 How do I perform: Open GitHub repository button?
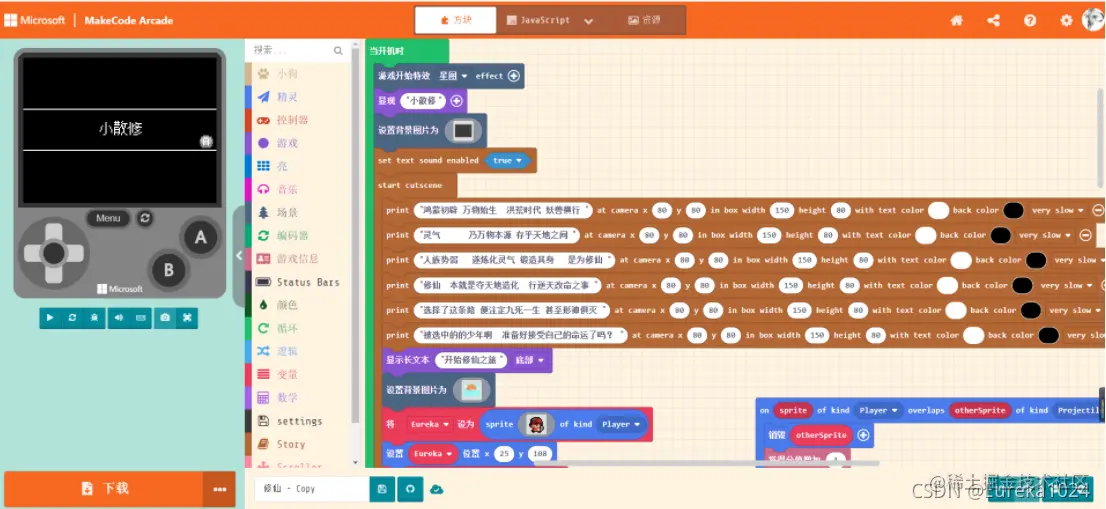coord(410,489)
